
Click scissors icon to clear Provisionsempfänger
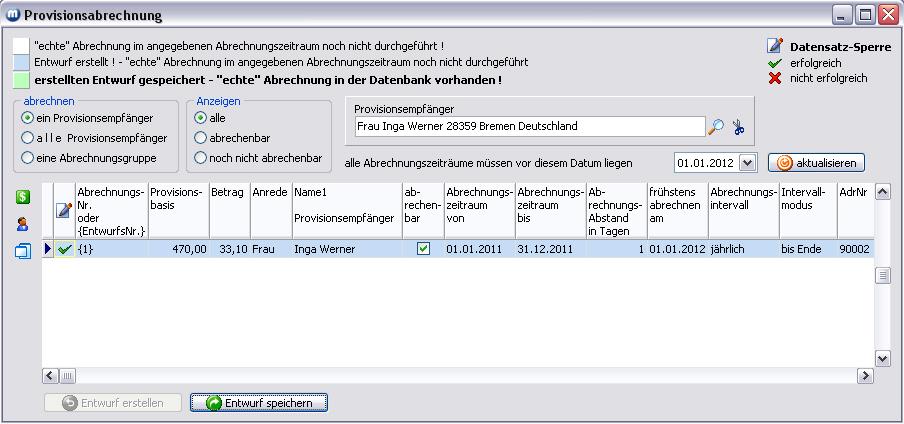click(739, 127)
